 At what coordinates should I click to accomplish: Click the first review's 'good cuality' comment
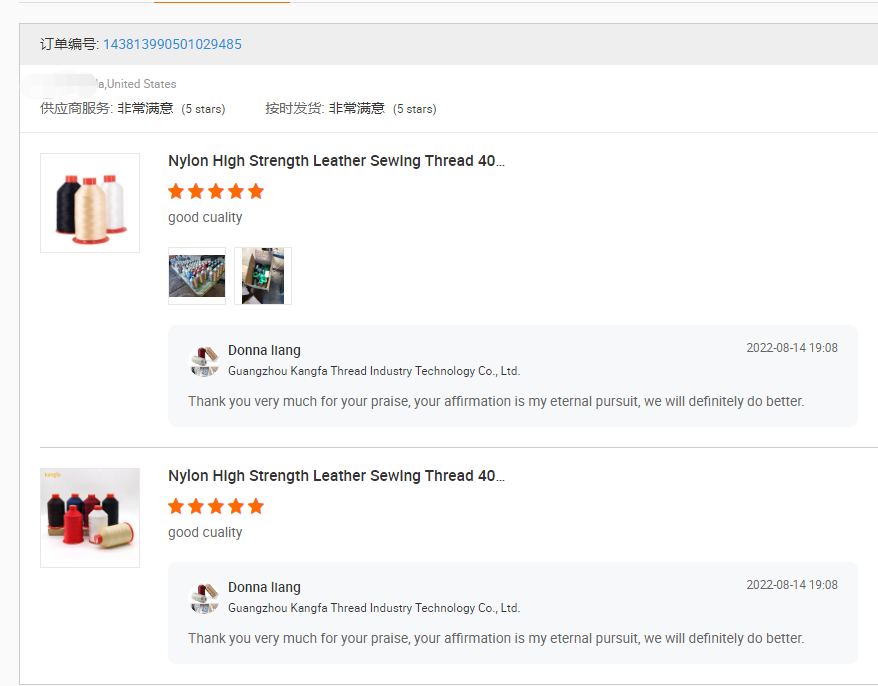205,217
